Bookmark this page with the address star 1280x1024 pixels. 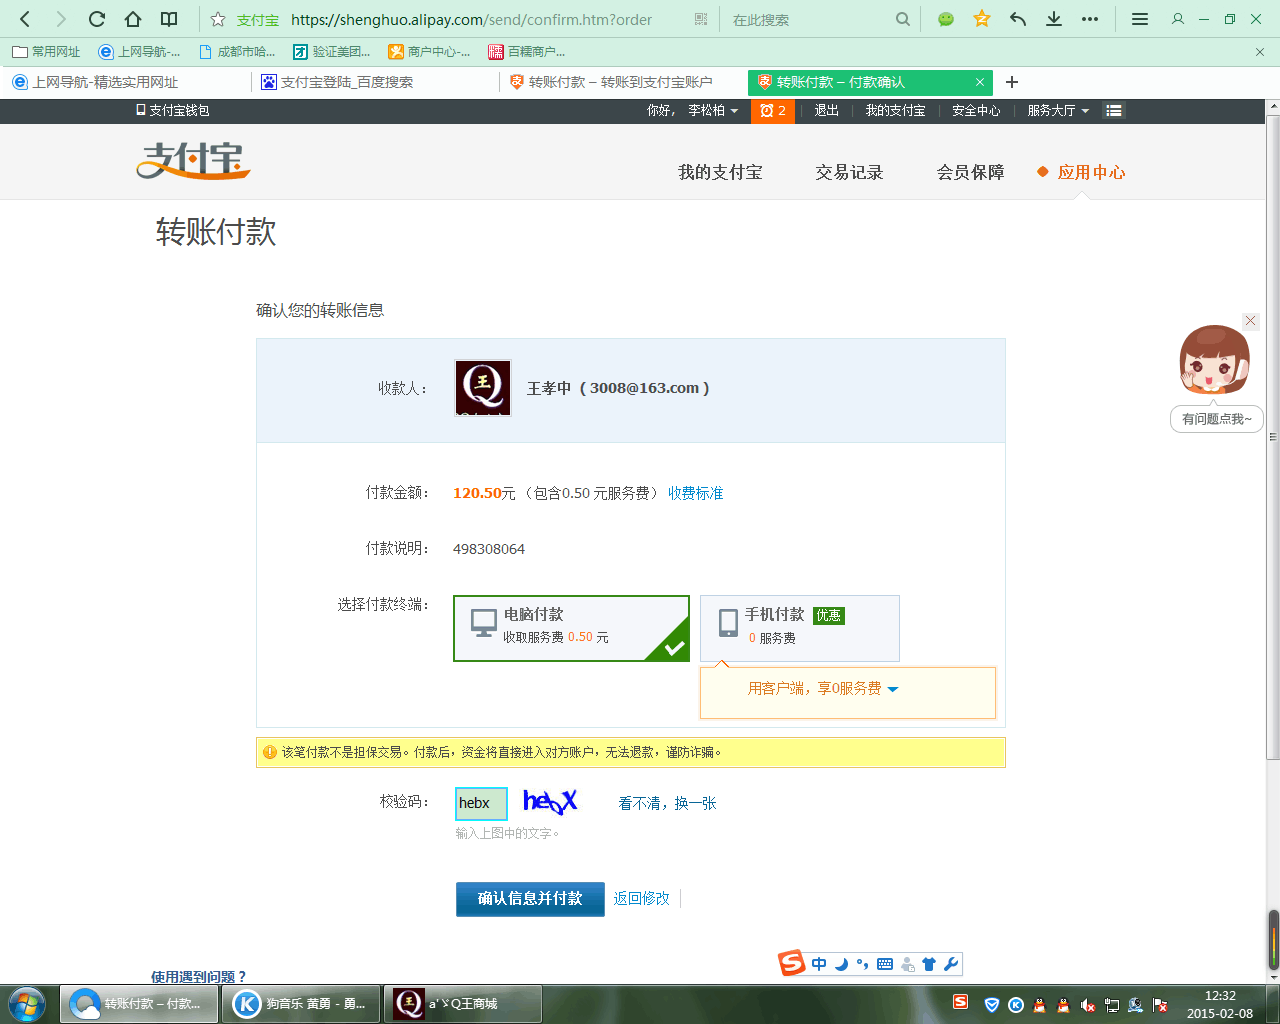(218, 19)
